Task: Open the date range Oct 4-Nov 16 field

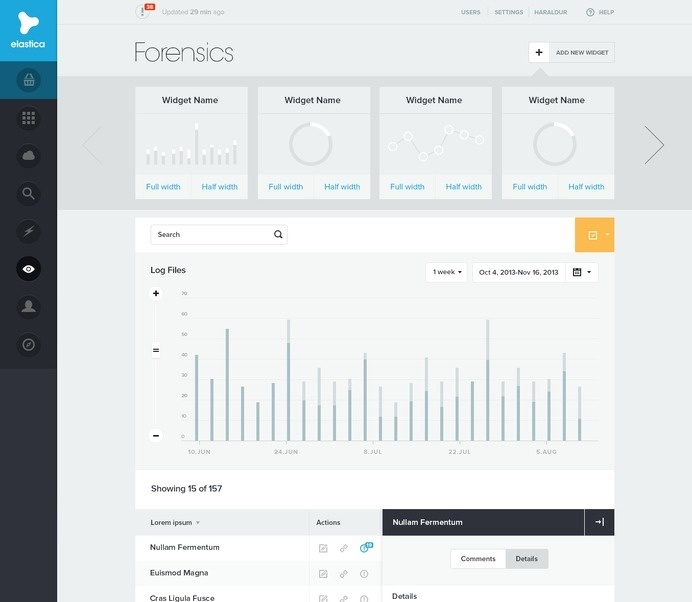Action: coord(519,272)
